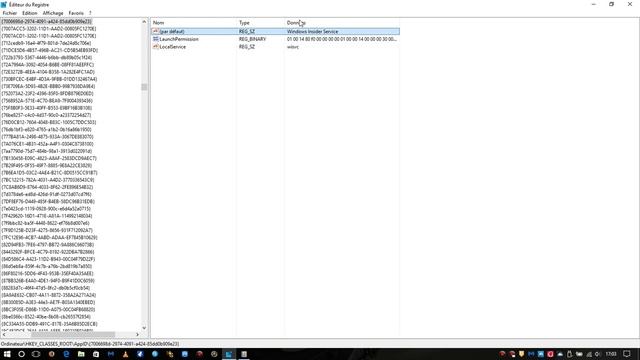The height and width of the screenshot is (360, 640).
Task: Select the {8BC3F05E-D86B-11D0...} key
Action: click(x=48, y=309)
